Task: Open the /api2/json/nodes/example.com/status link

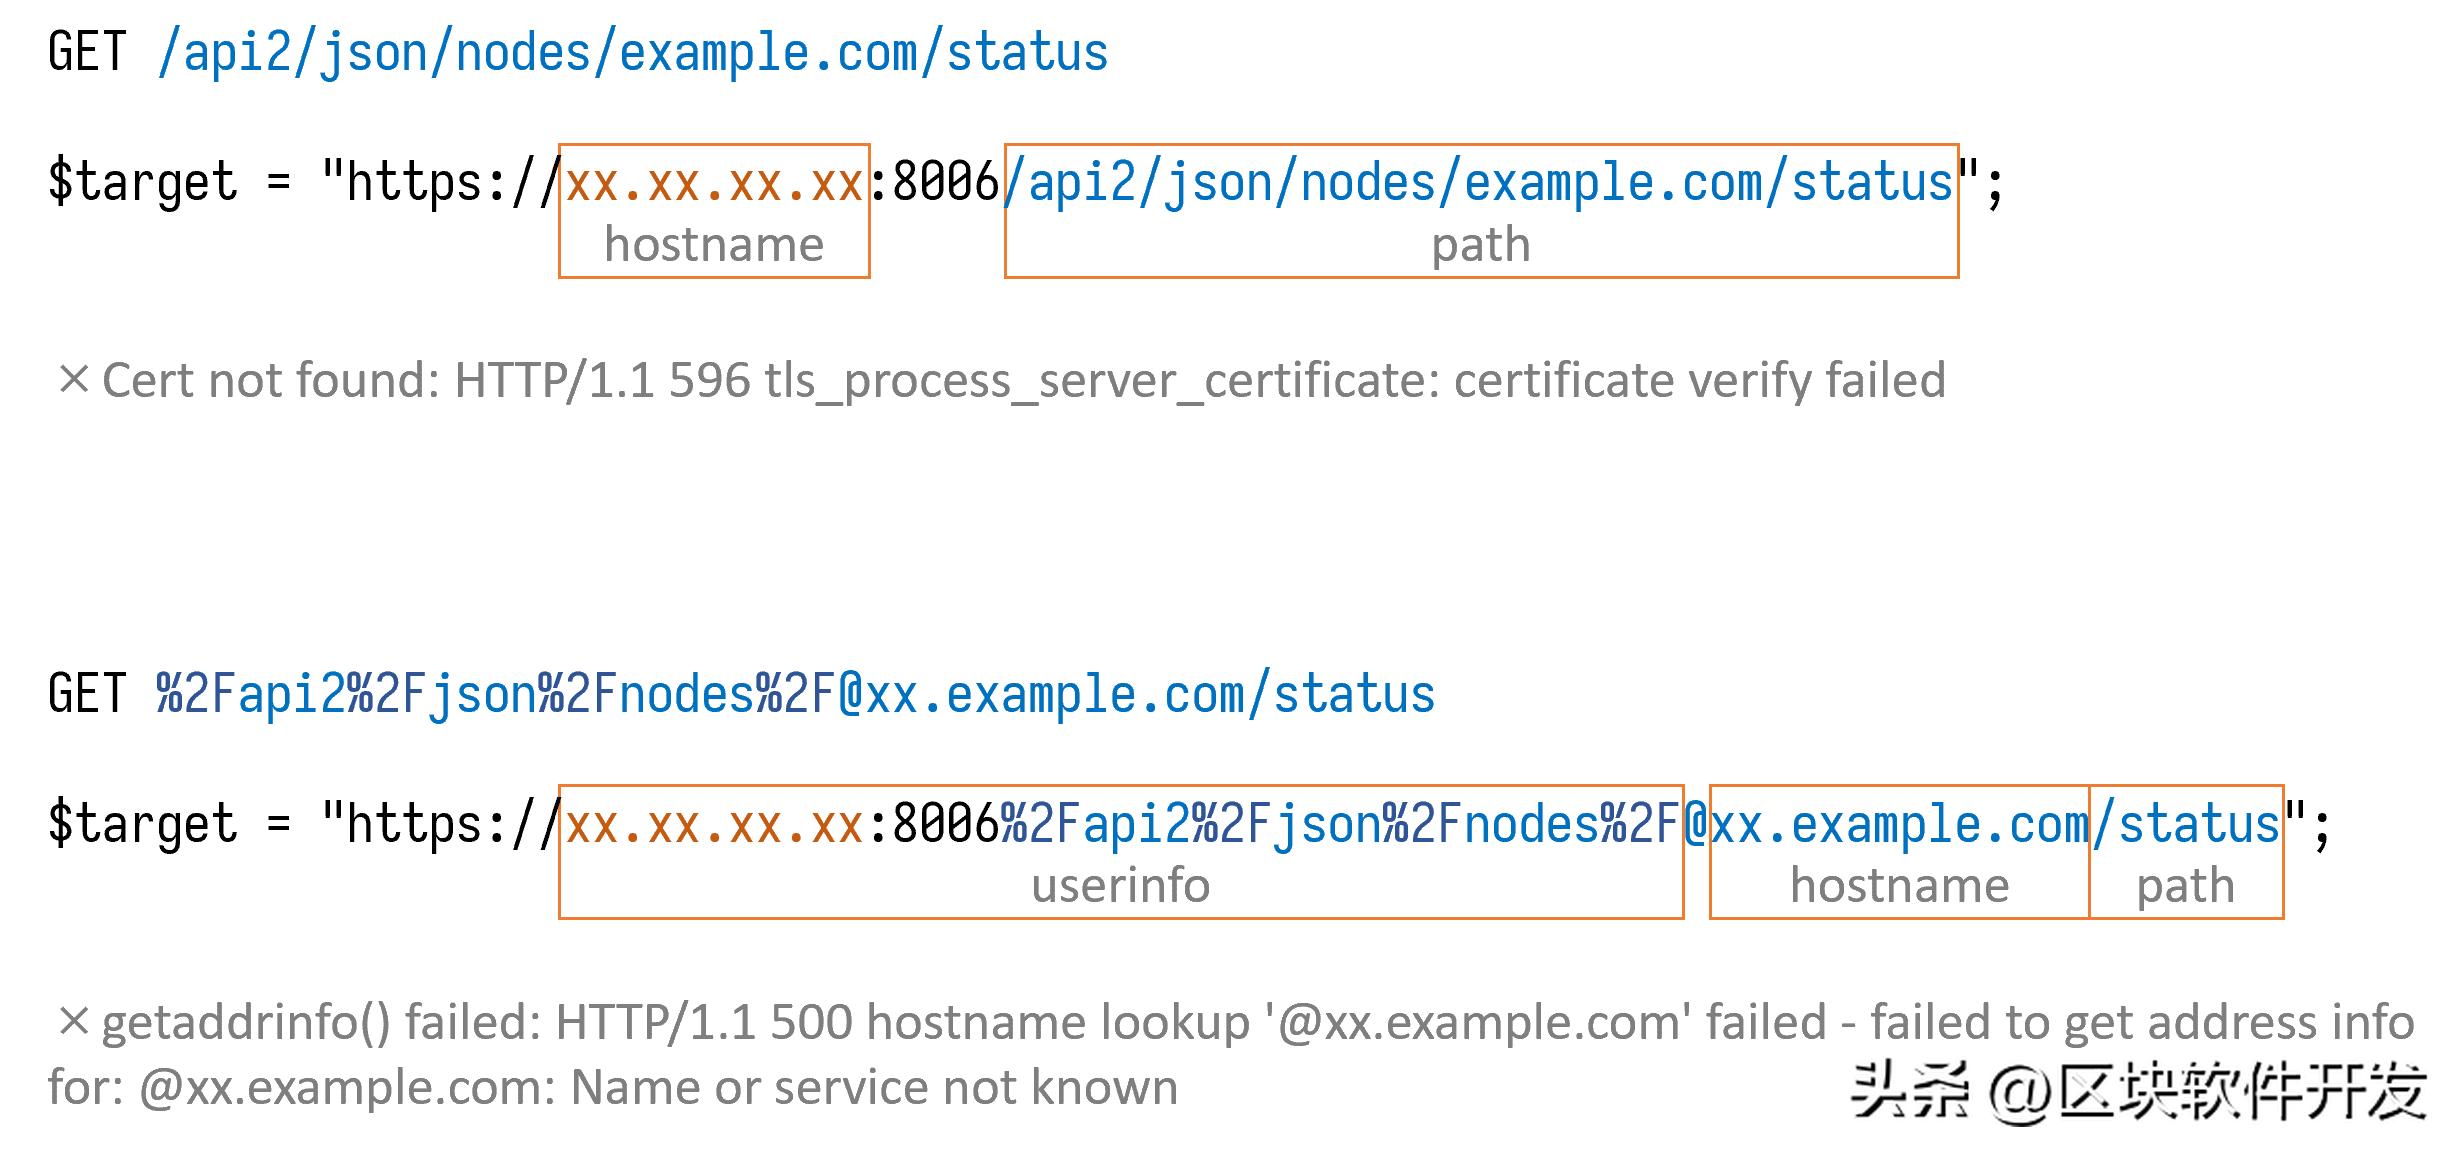Action: click(x=630, y=50)
